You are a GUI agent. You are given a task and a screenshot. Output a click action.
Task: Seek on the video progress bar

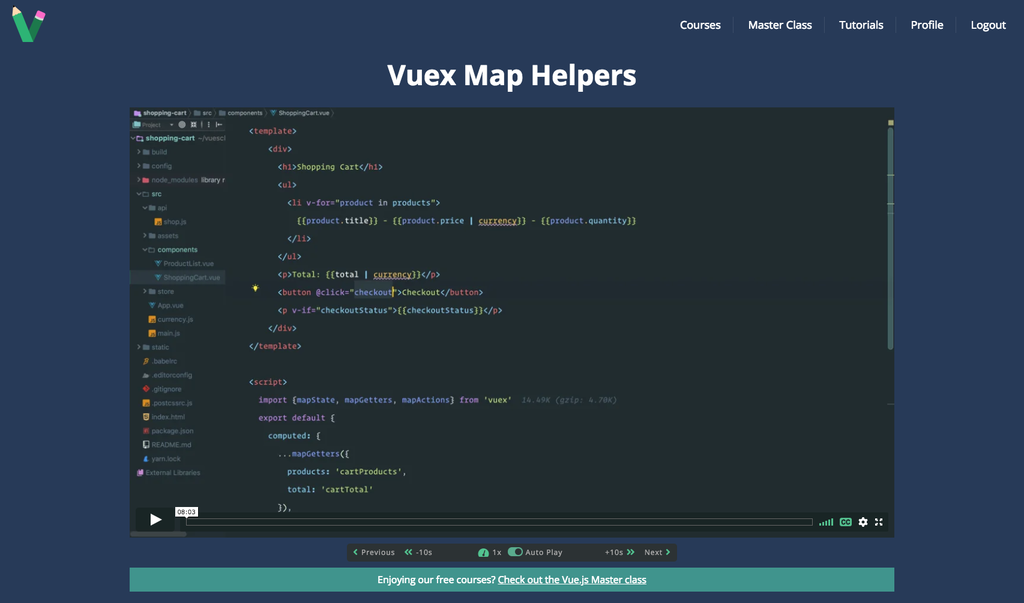(x=499, y=521)
